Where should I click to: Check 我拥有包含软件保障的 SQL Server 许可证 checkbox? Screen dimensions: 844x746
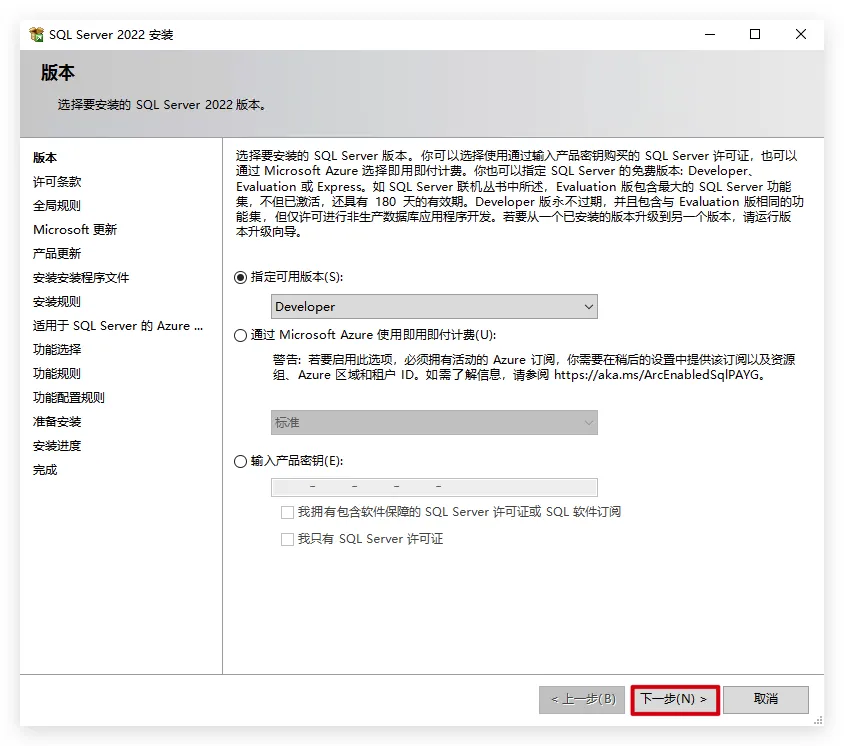point(288,512)
